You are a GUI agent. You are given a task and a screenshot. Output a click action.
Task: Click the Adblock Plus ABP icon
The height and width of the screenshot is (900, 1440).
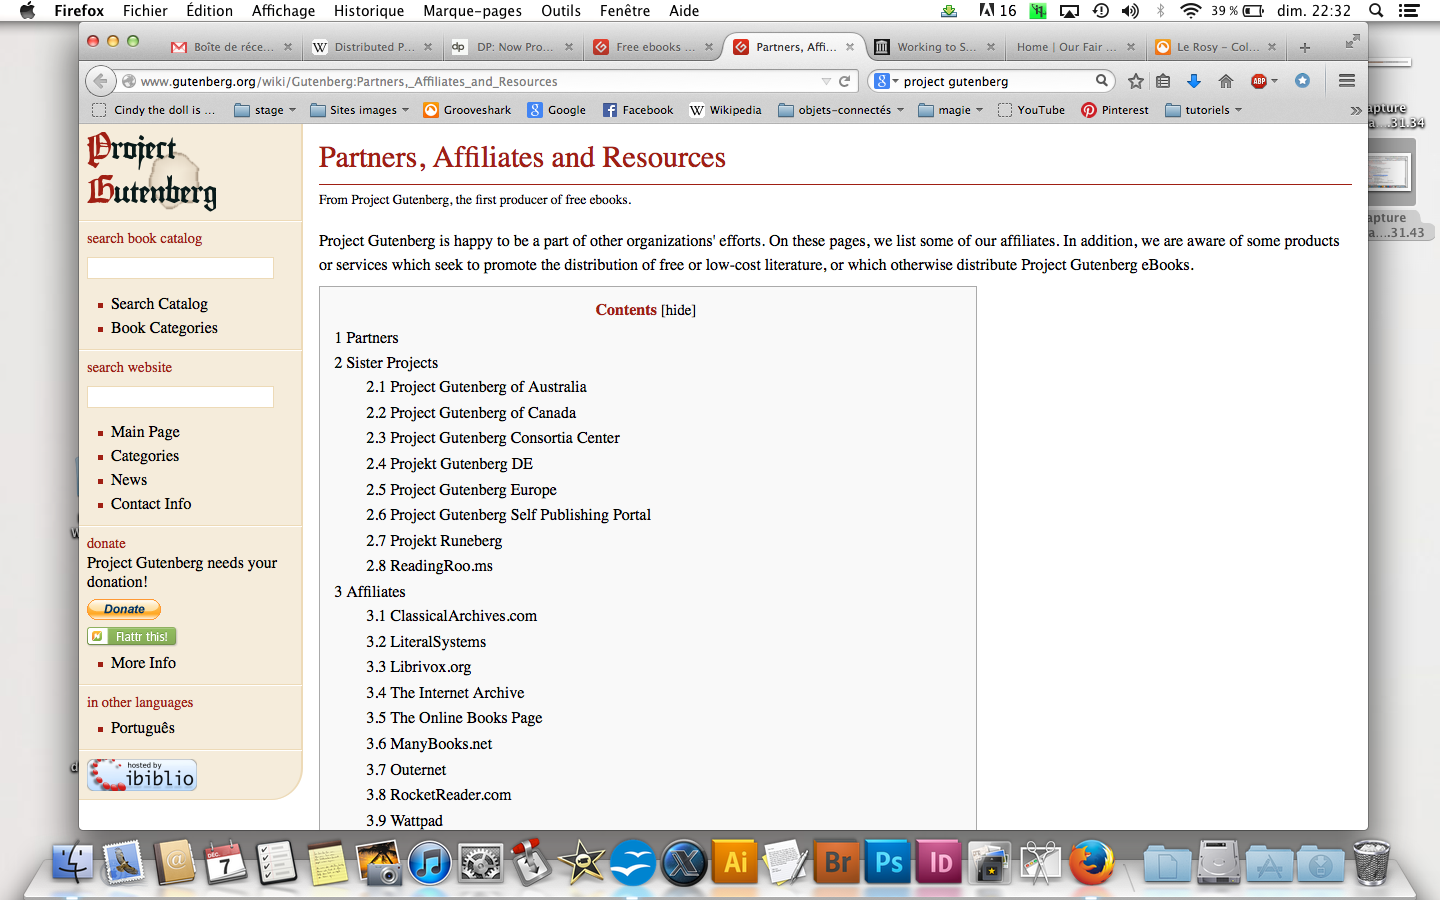1259,81
